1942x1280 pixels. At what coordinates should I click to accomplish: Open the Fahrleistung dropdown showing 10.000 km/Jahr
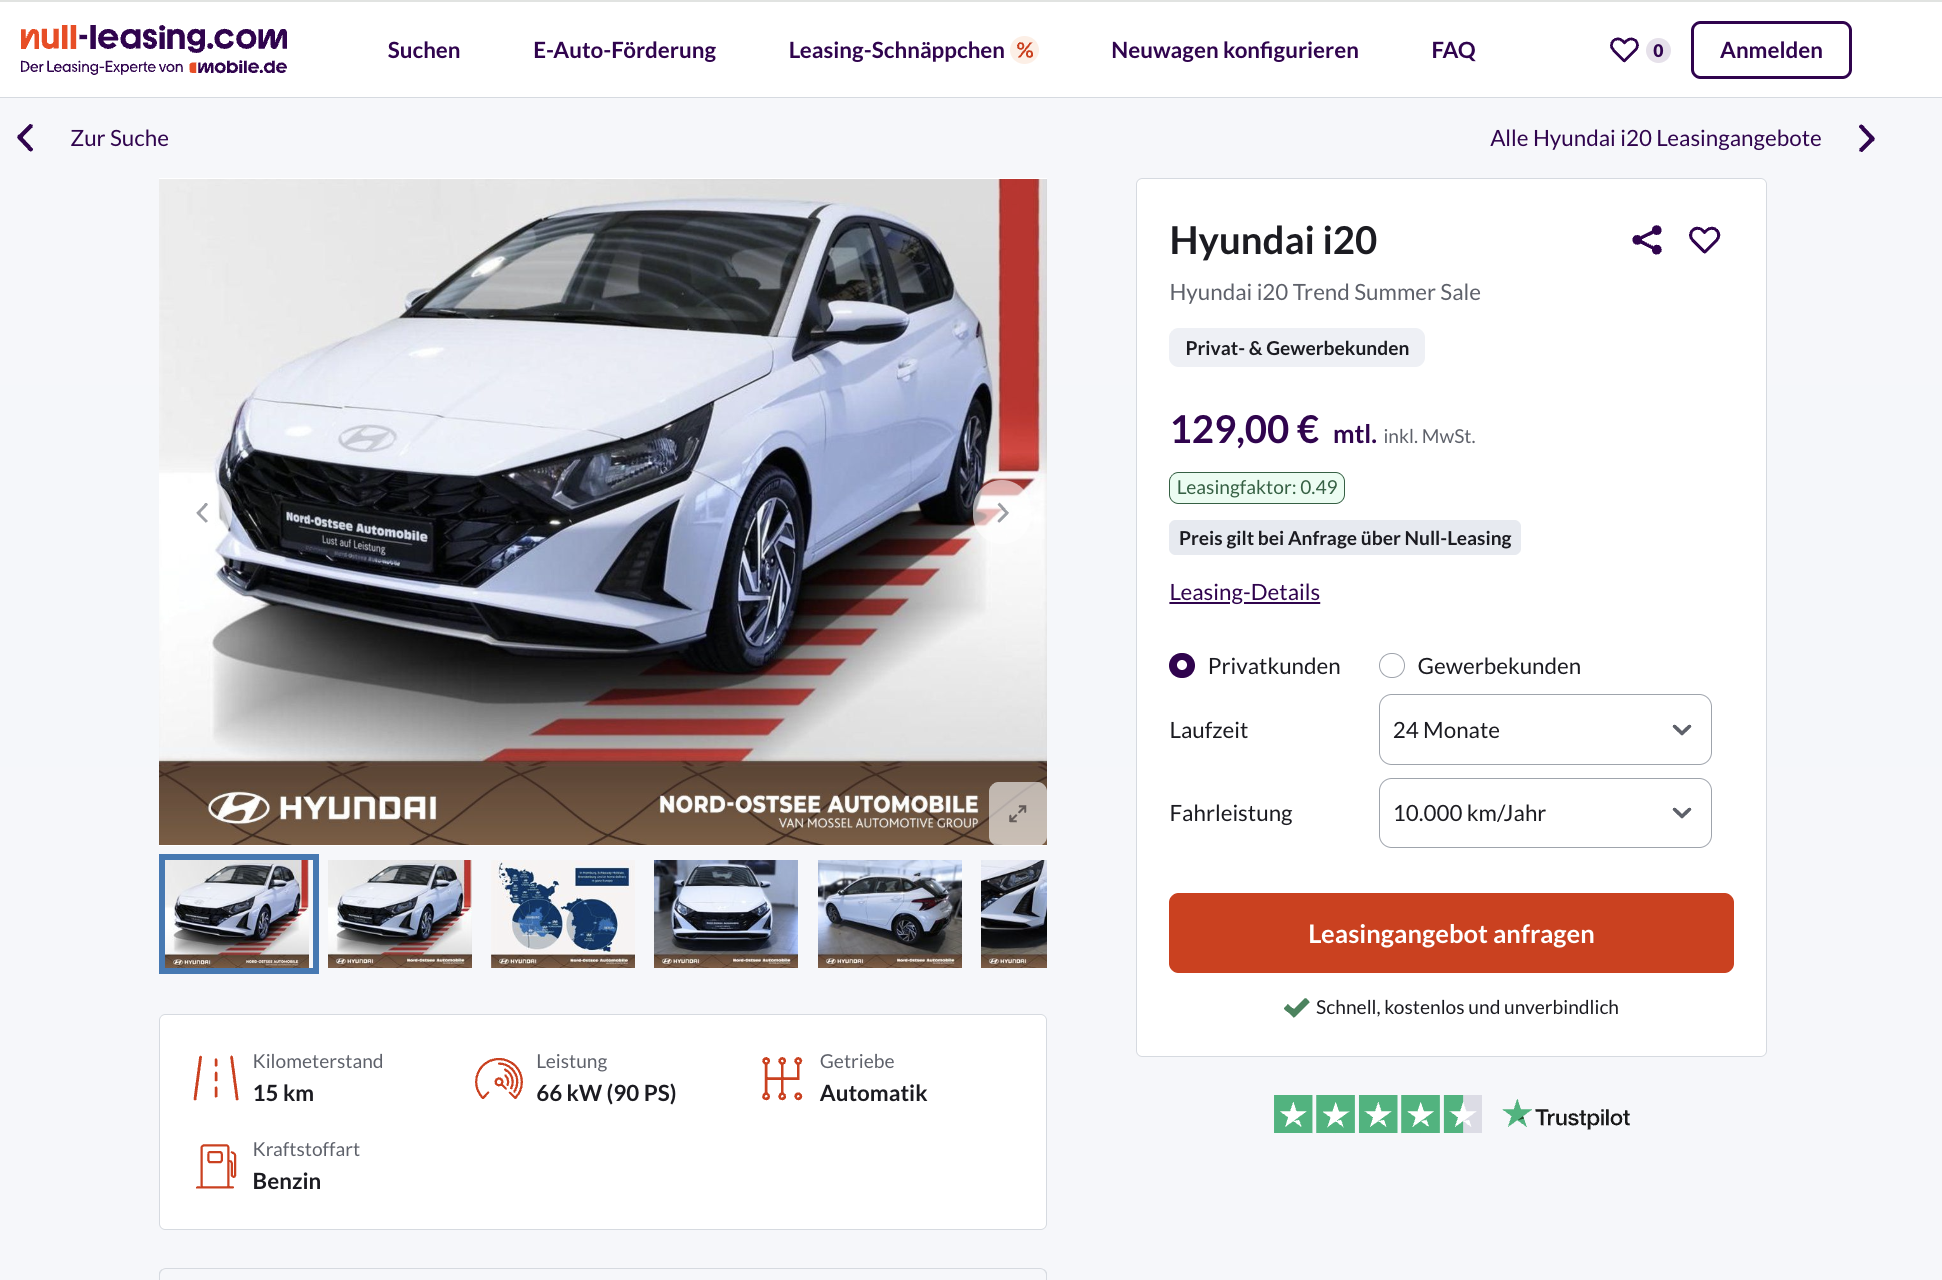click(1545, 813)
